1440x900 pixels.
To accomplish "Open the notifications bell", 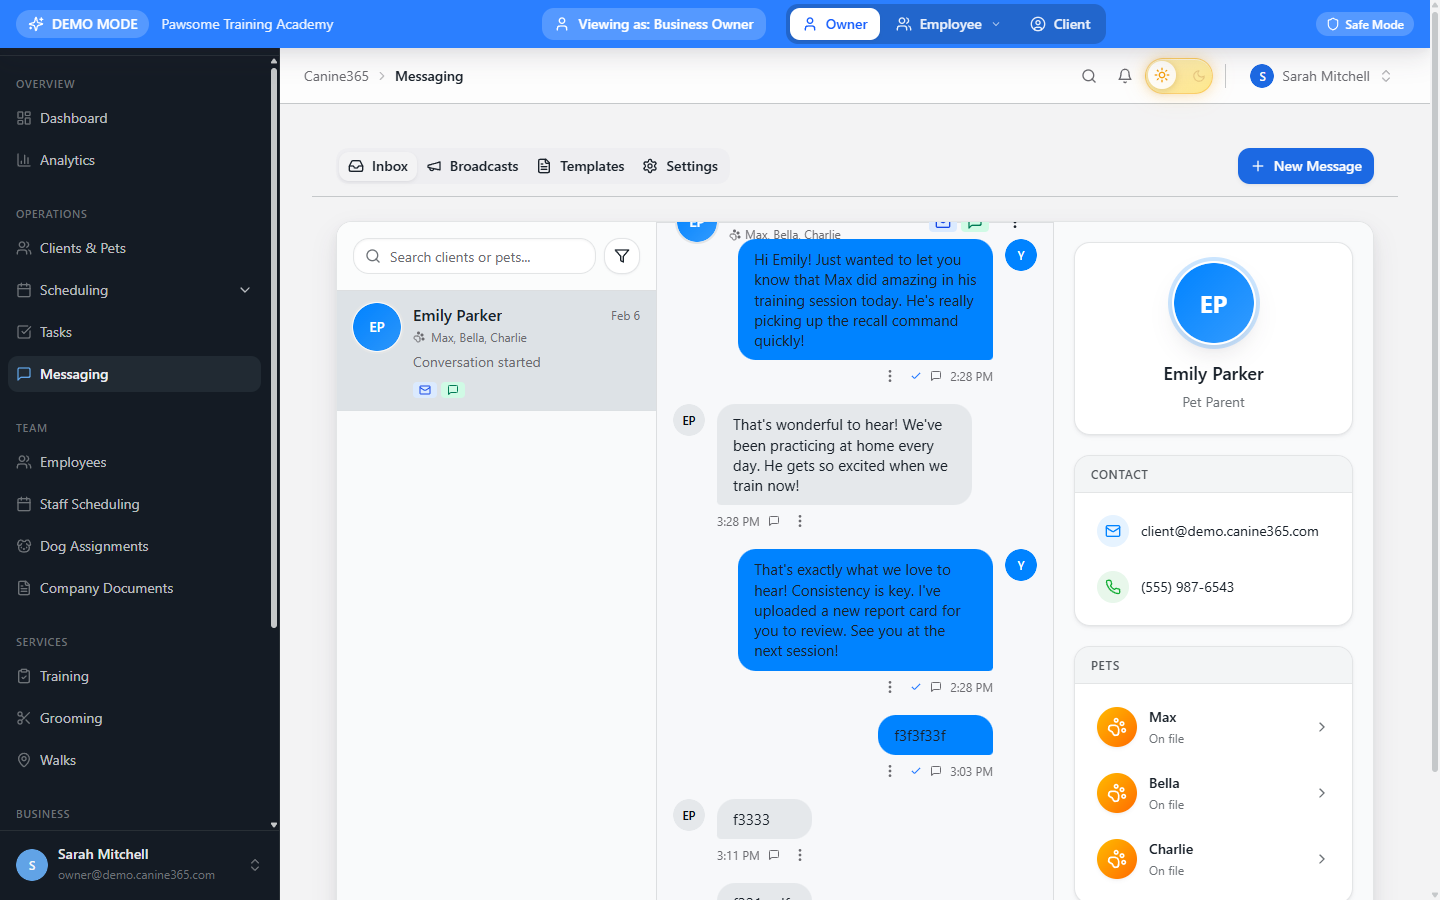I will tap(1125, 76).
